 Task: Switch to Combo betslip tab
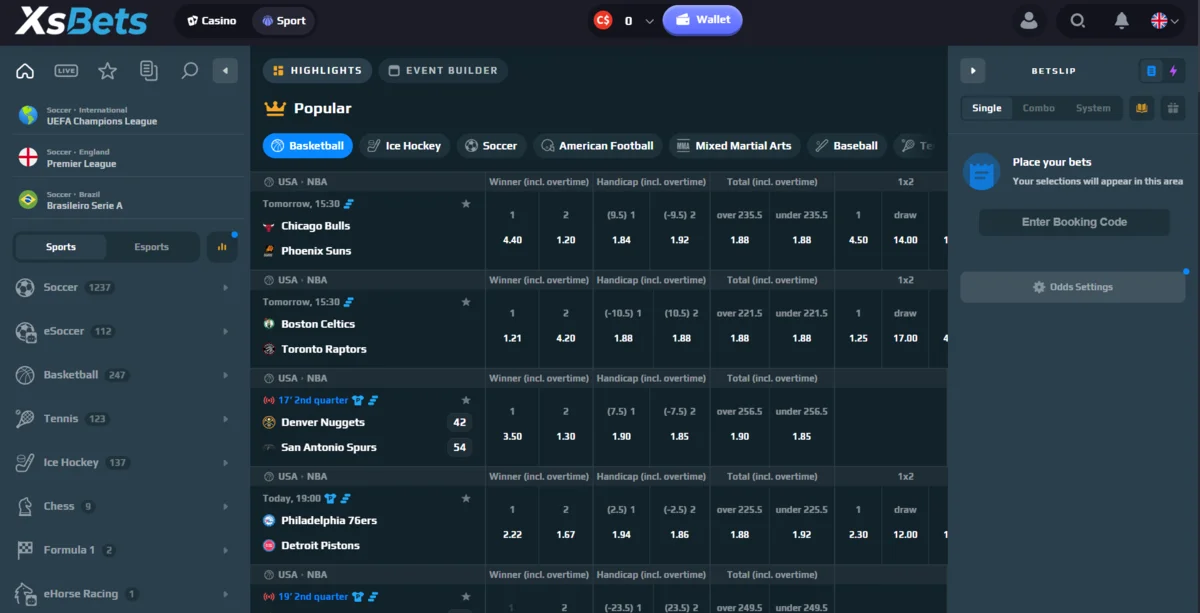pyautogui.click(x=1038, y=108)
